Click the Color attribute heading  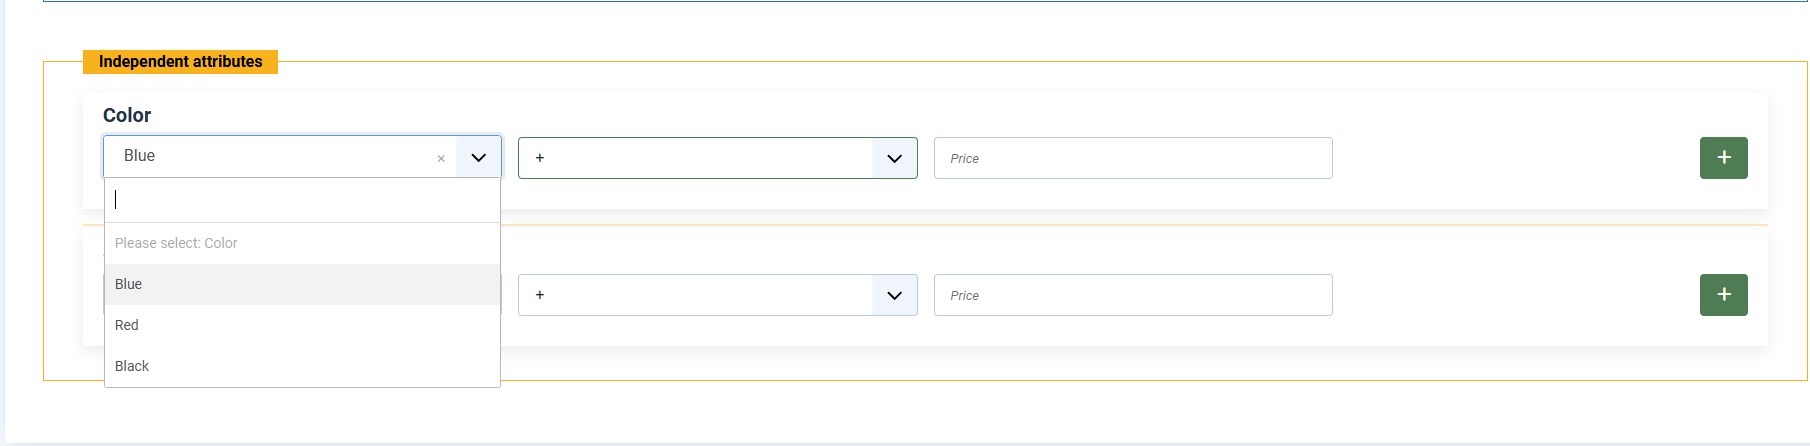pyautogui.click(x=127, y=115)
